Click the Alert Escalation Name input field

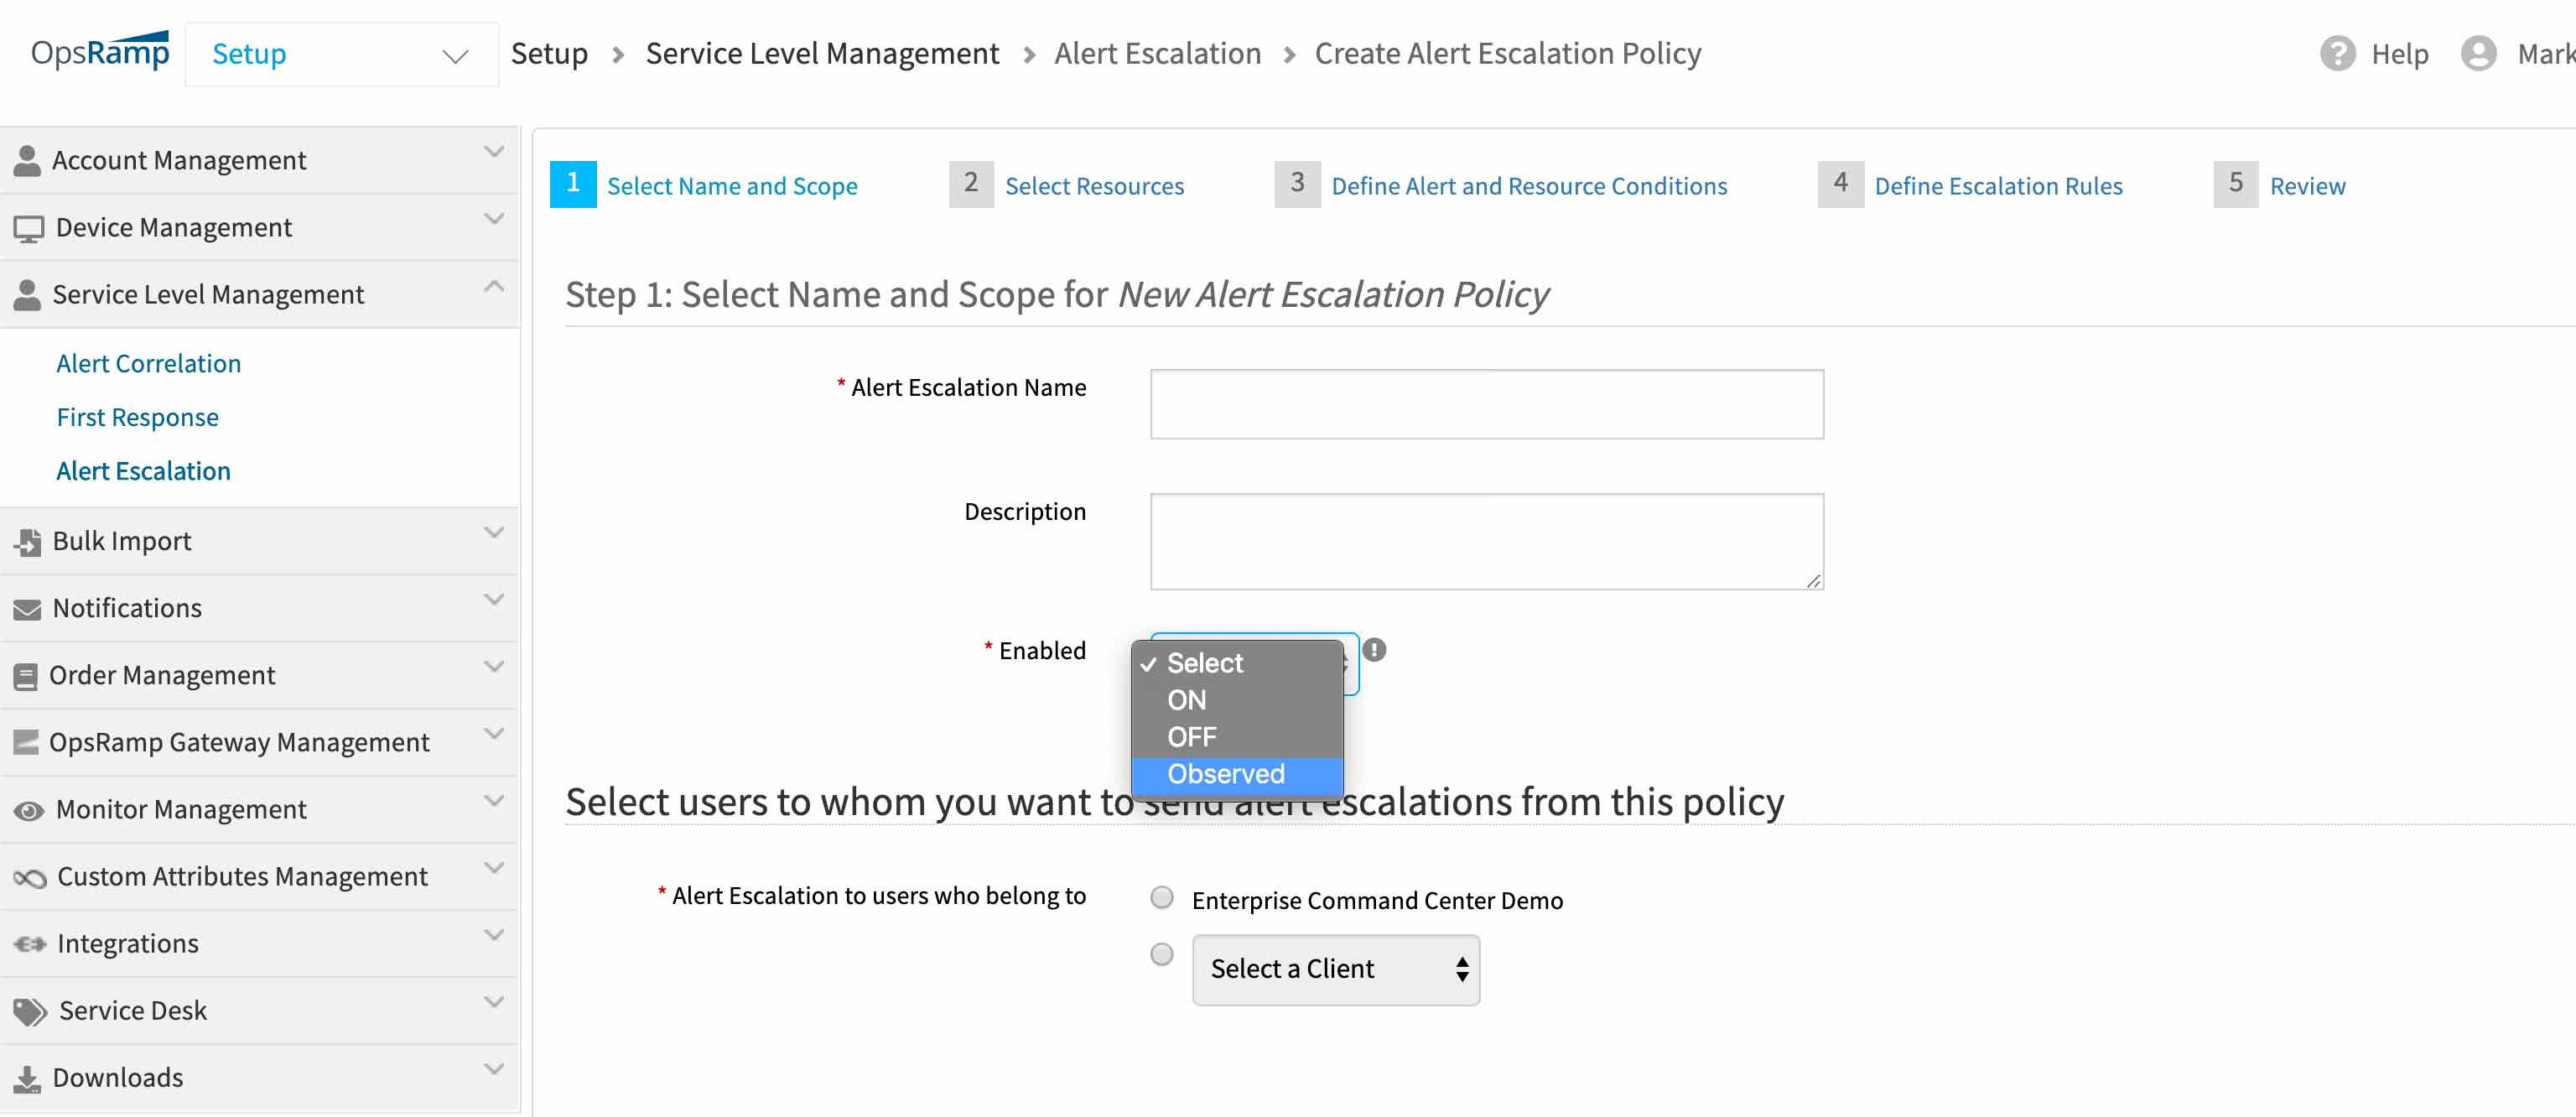coord(1487,403)
